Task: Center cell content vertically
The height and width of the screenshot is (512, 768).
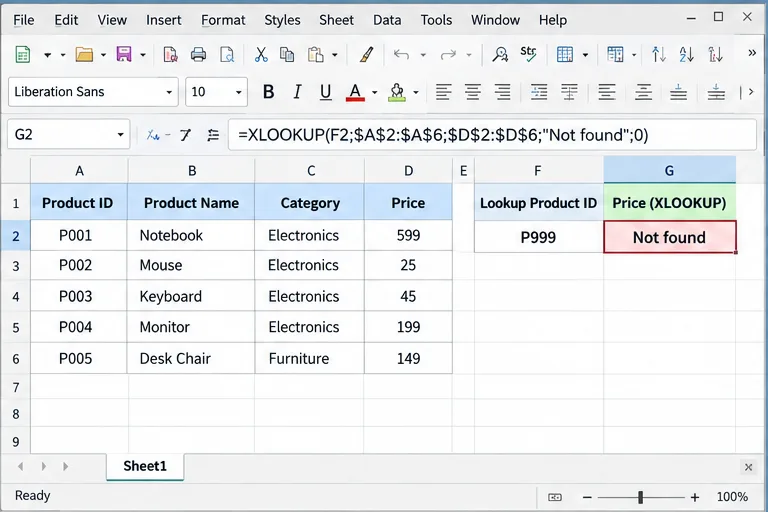Action: tap(643, 92)
